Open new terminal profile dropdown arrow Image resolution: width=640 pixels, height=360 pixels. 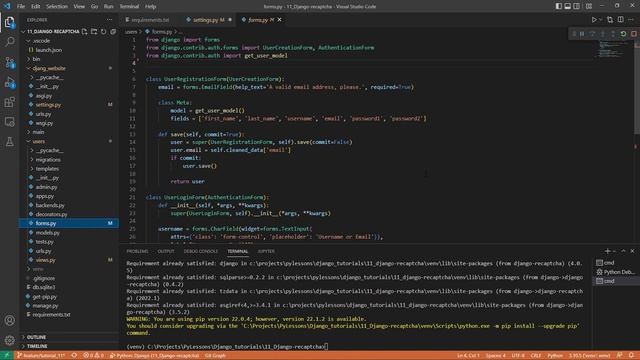(614, 251)
